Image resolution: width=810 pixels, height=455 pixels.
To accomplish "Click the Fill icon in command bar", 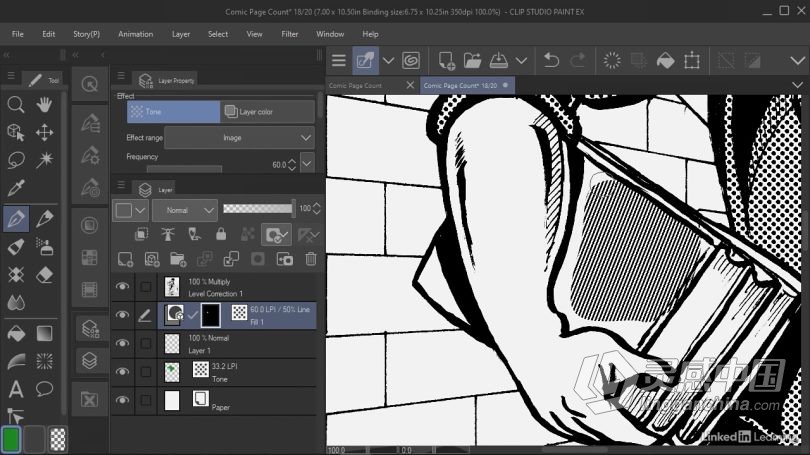I will (x=665, y=60).
